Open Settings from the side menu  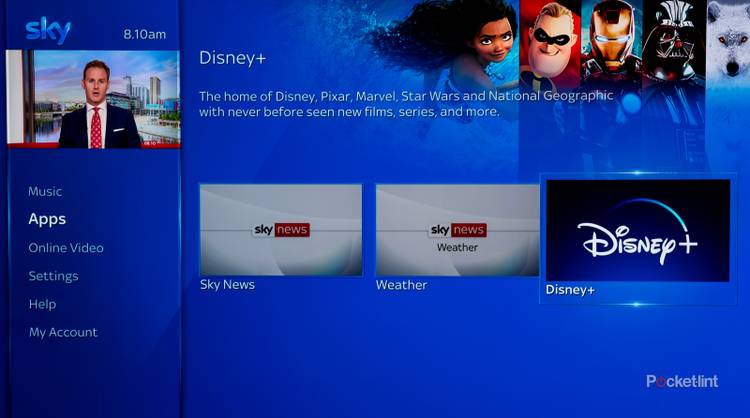tap(53, 276)
